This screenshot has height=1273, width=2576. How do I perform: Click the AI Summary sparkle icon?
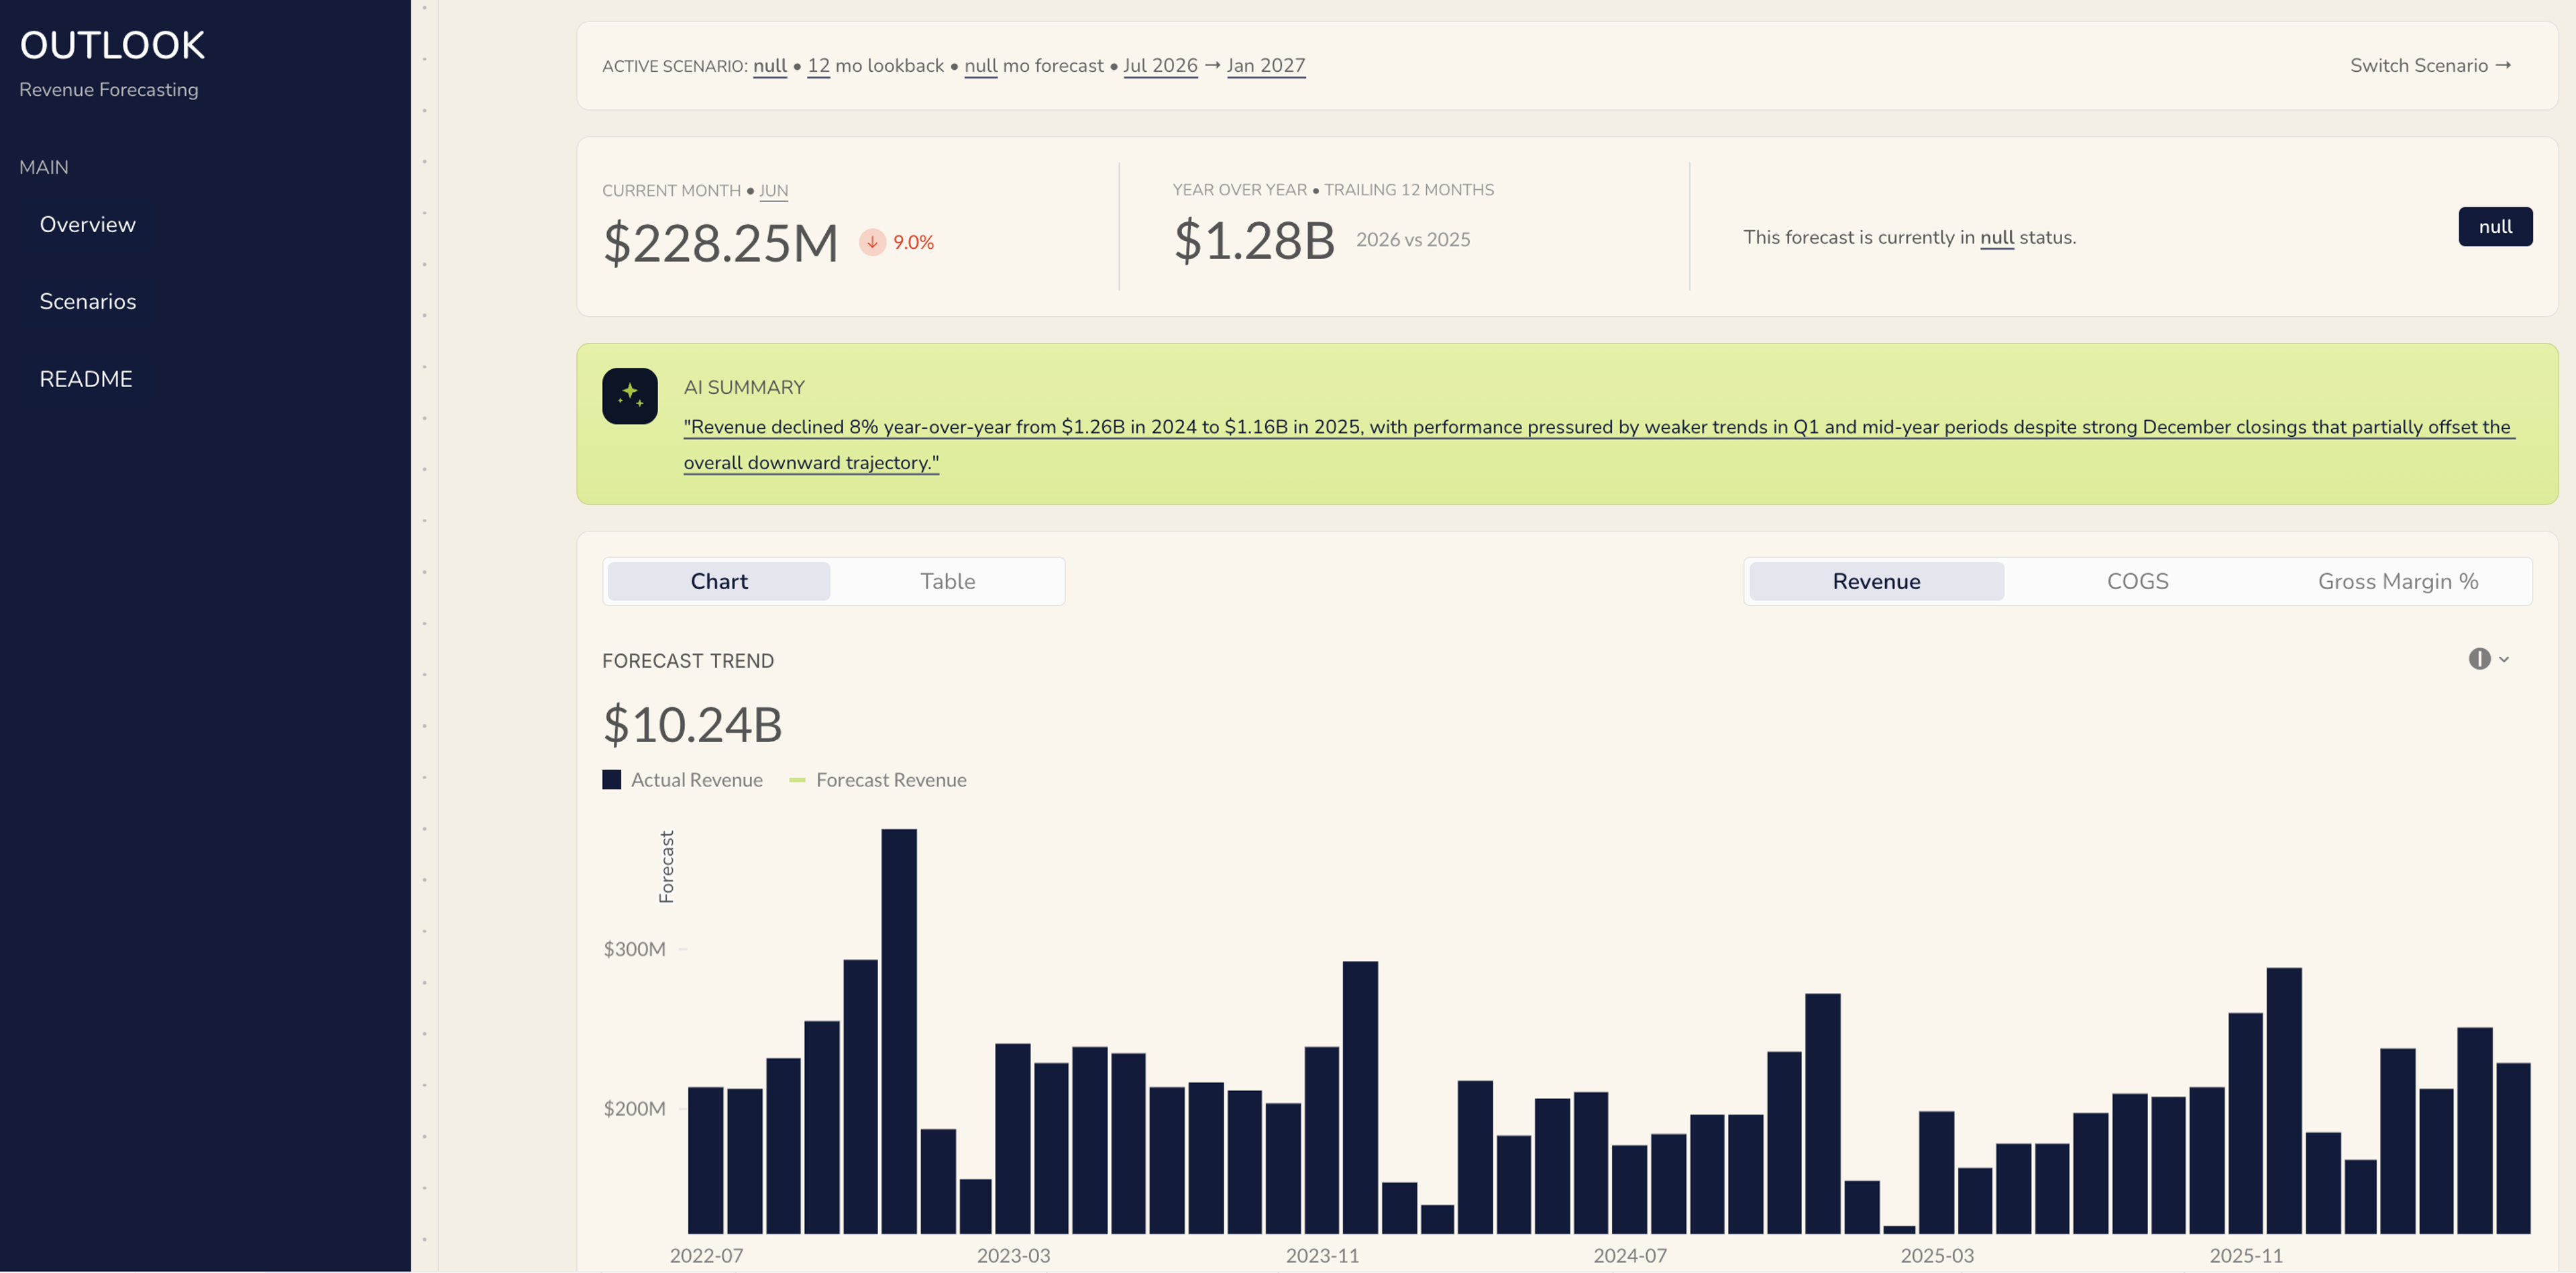[x=630, y=396]
